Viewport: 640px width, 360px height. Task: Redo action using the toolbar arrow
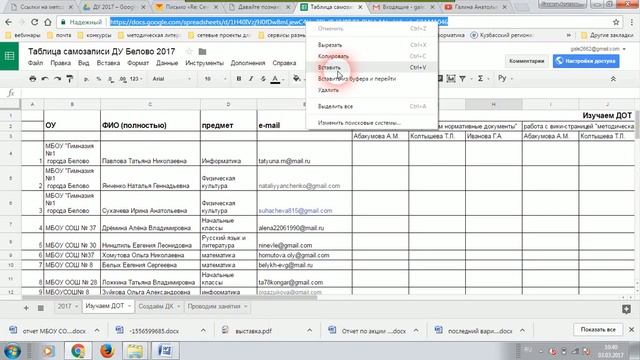click(x=57, y=79)
